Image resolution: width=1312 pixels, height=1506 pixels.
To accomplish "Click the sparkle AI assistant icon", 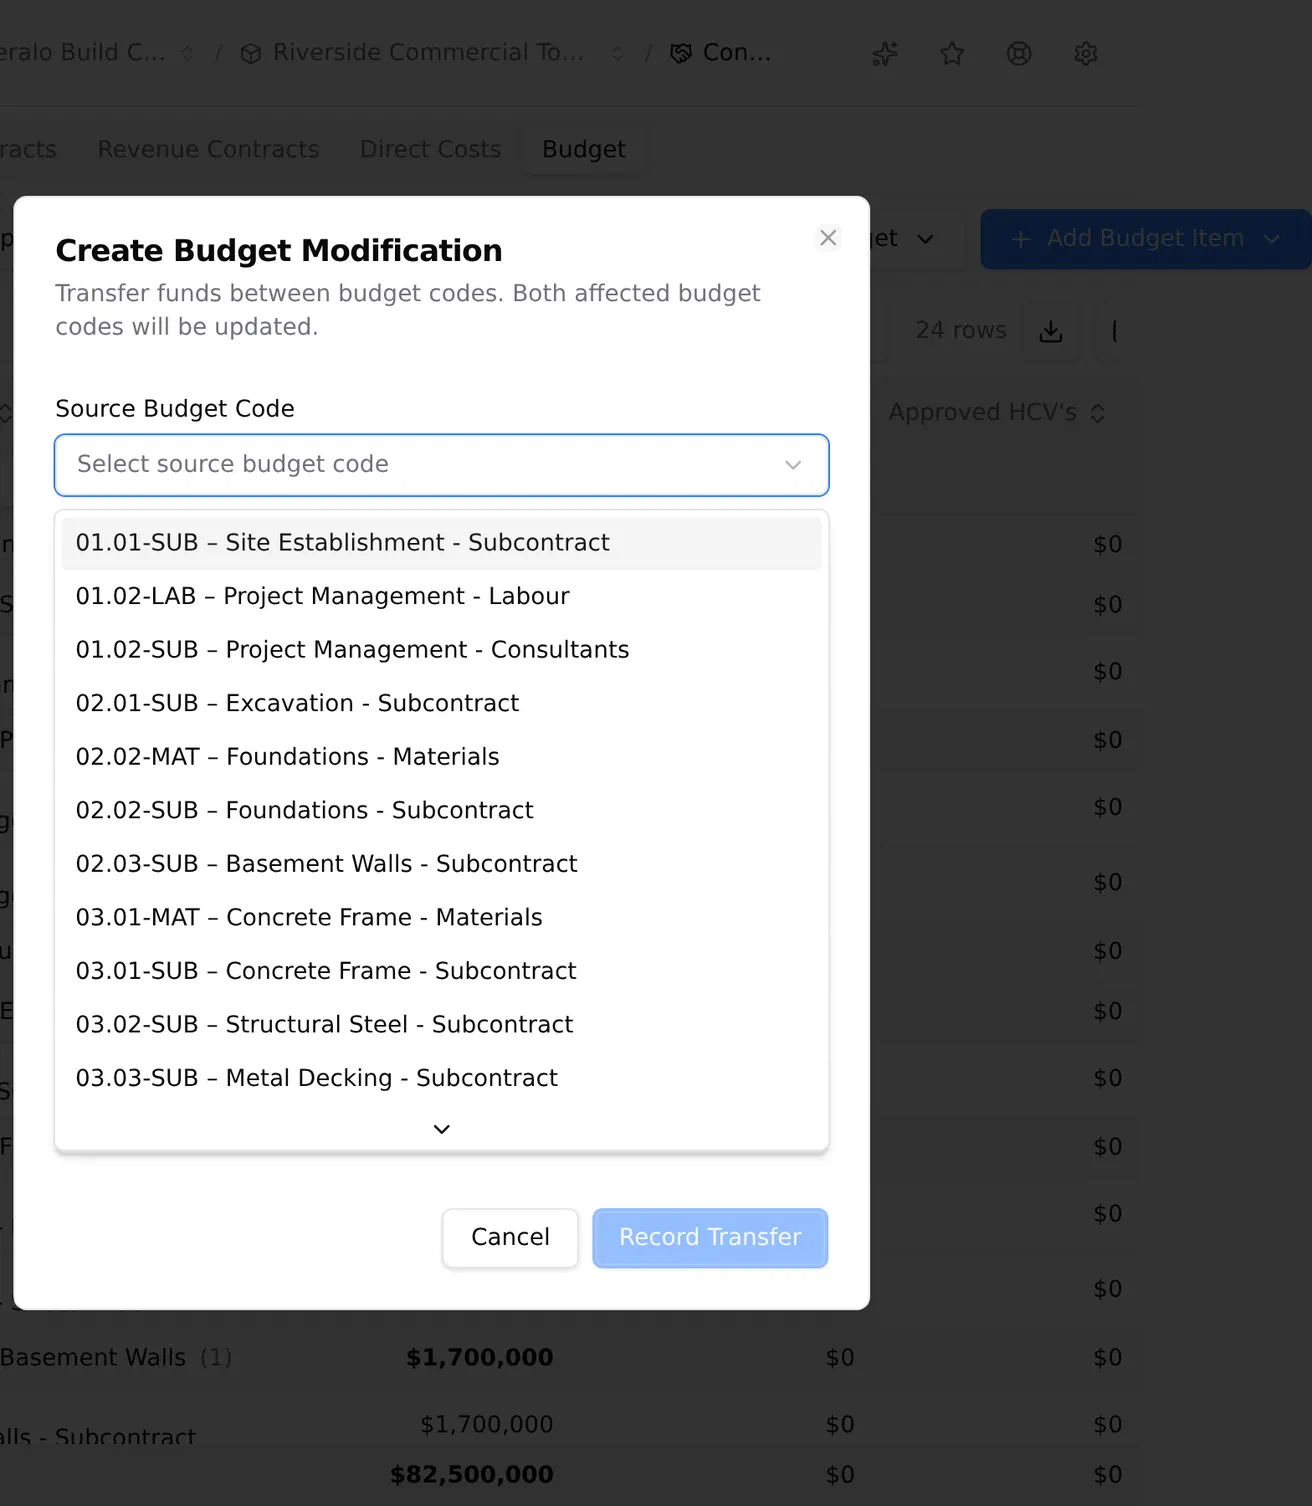I will tap(885, 53).
